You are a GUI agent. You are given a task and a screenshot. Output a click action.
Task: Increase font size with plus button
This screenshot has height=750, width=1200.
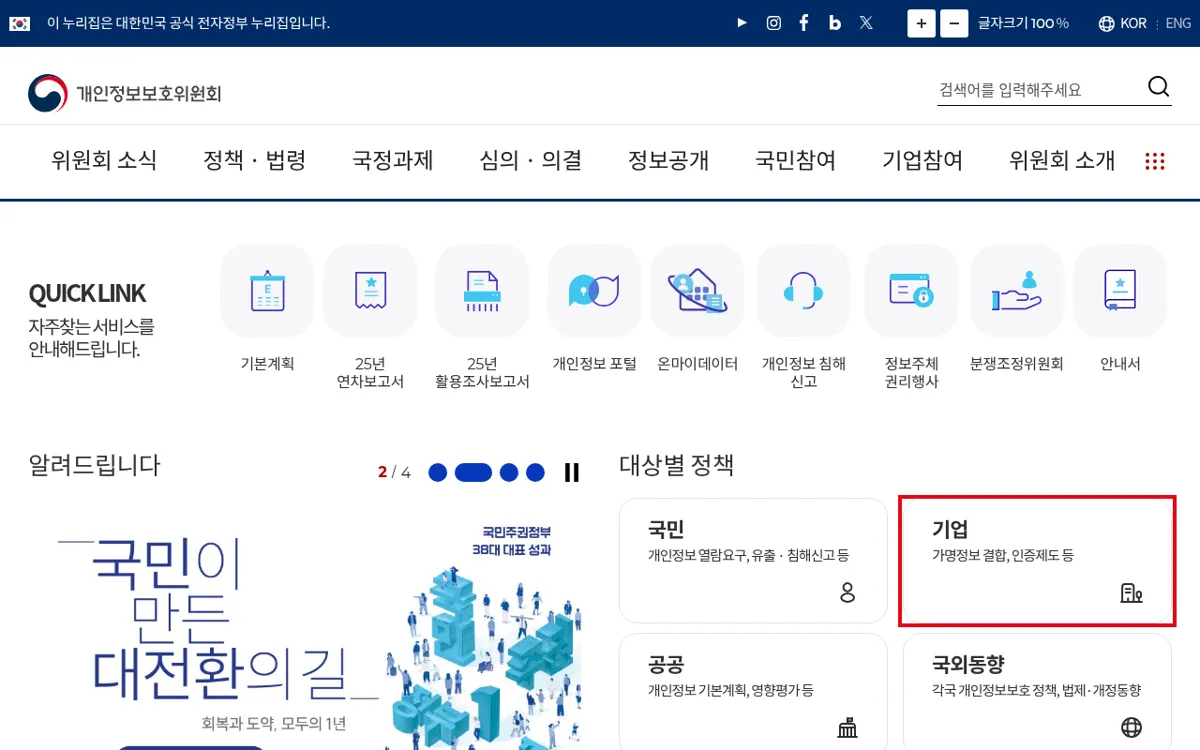921,23
